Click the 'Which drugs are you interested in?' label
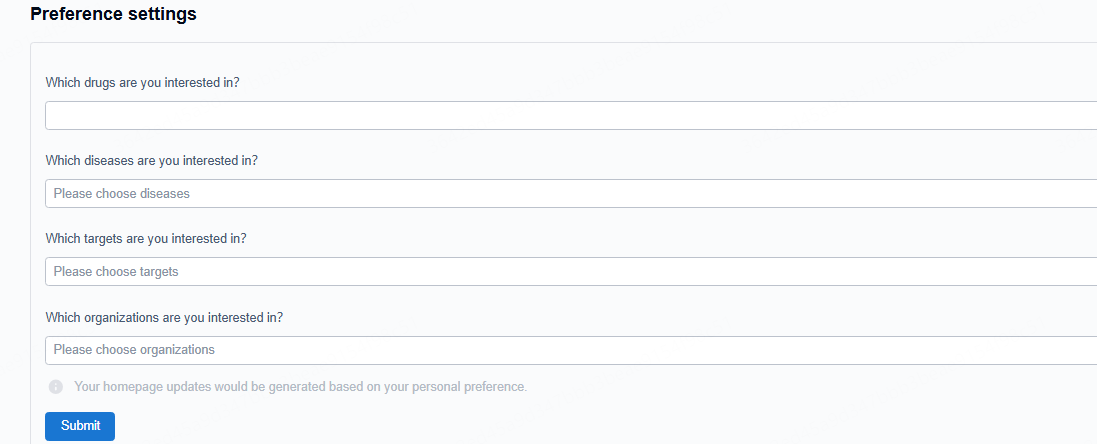Viewport: 1097px width, 444px height. [x=142, y=83]
